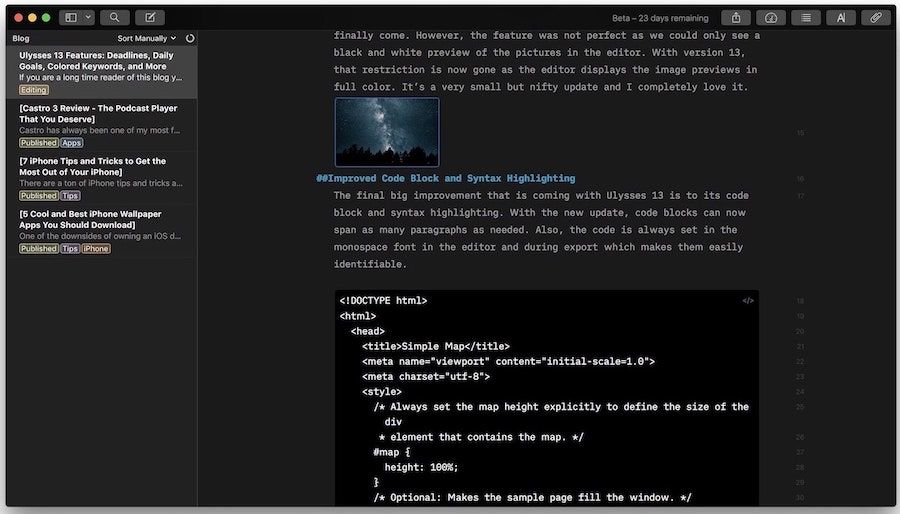Click the goal progress circle icon

click(190, 38)
